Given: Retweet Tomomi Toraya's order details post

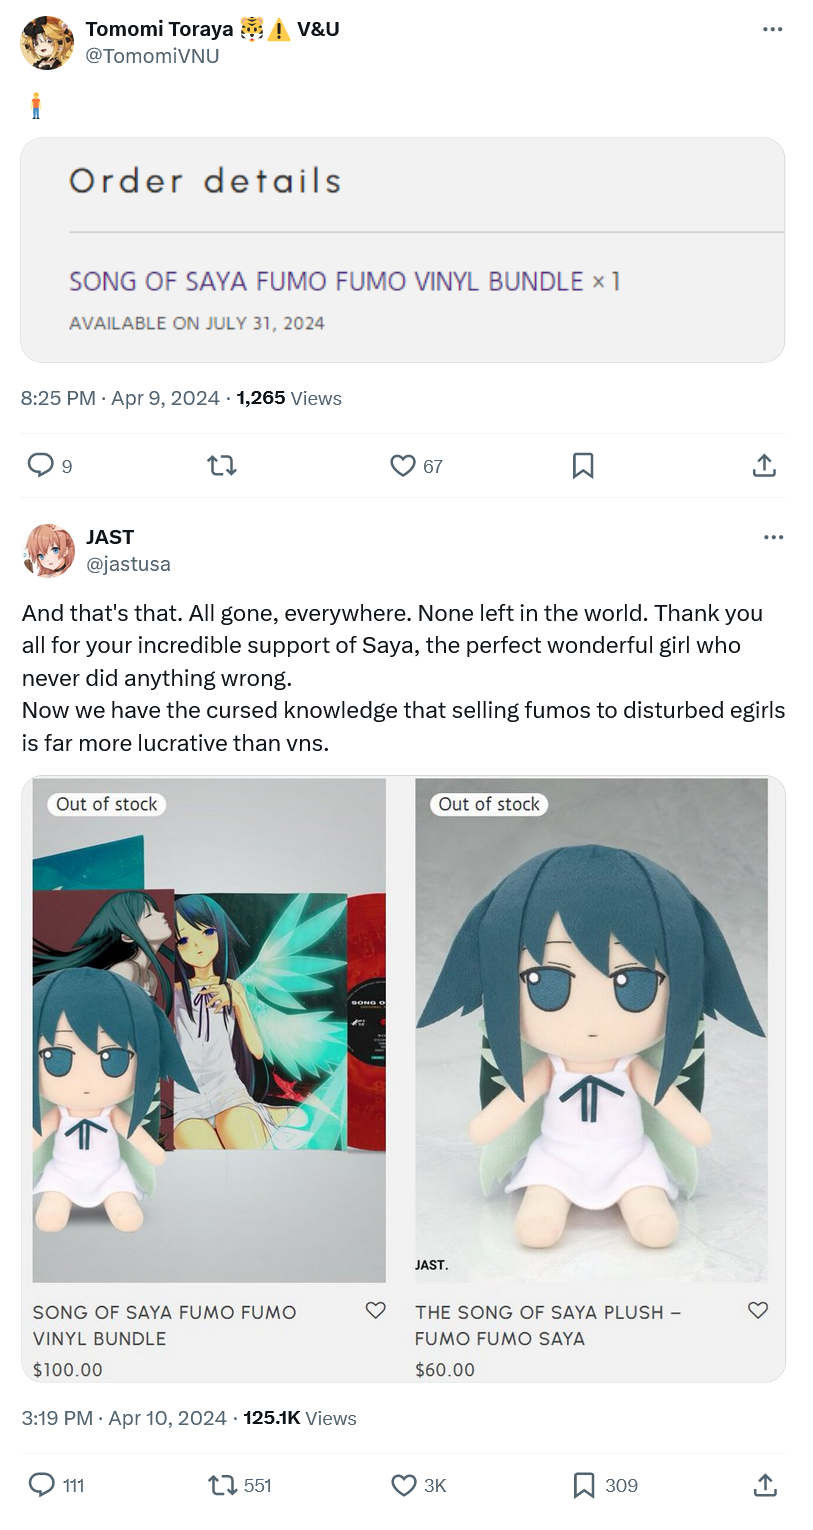Looking at the screenshot, I should 221,465.
